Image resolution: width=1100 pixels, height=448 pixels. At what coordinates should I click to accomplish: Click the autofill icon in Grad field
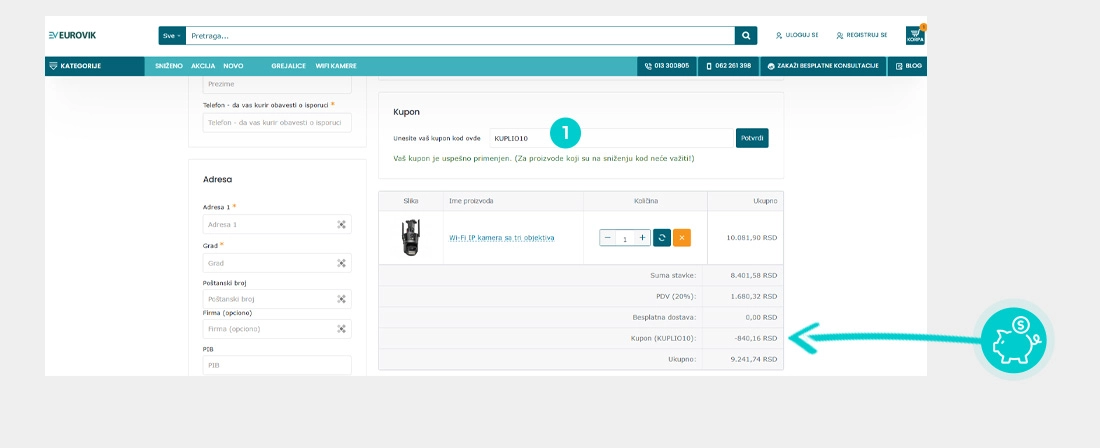(x=341, y=263)
